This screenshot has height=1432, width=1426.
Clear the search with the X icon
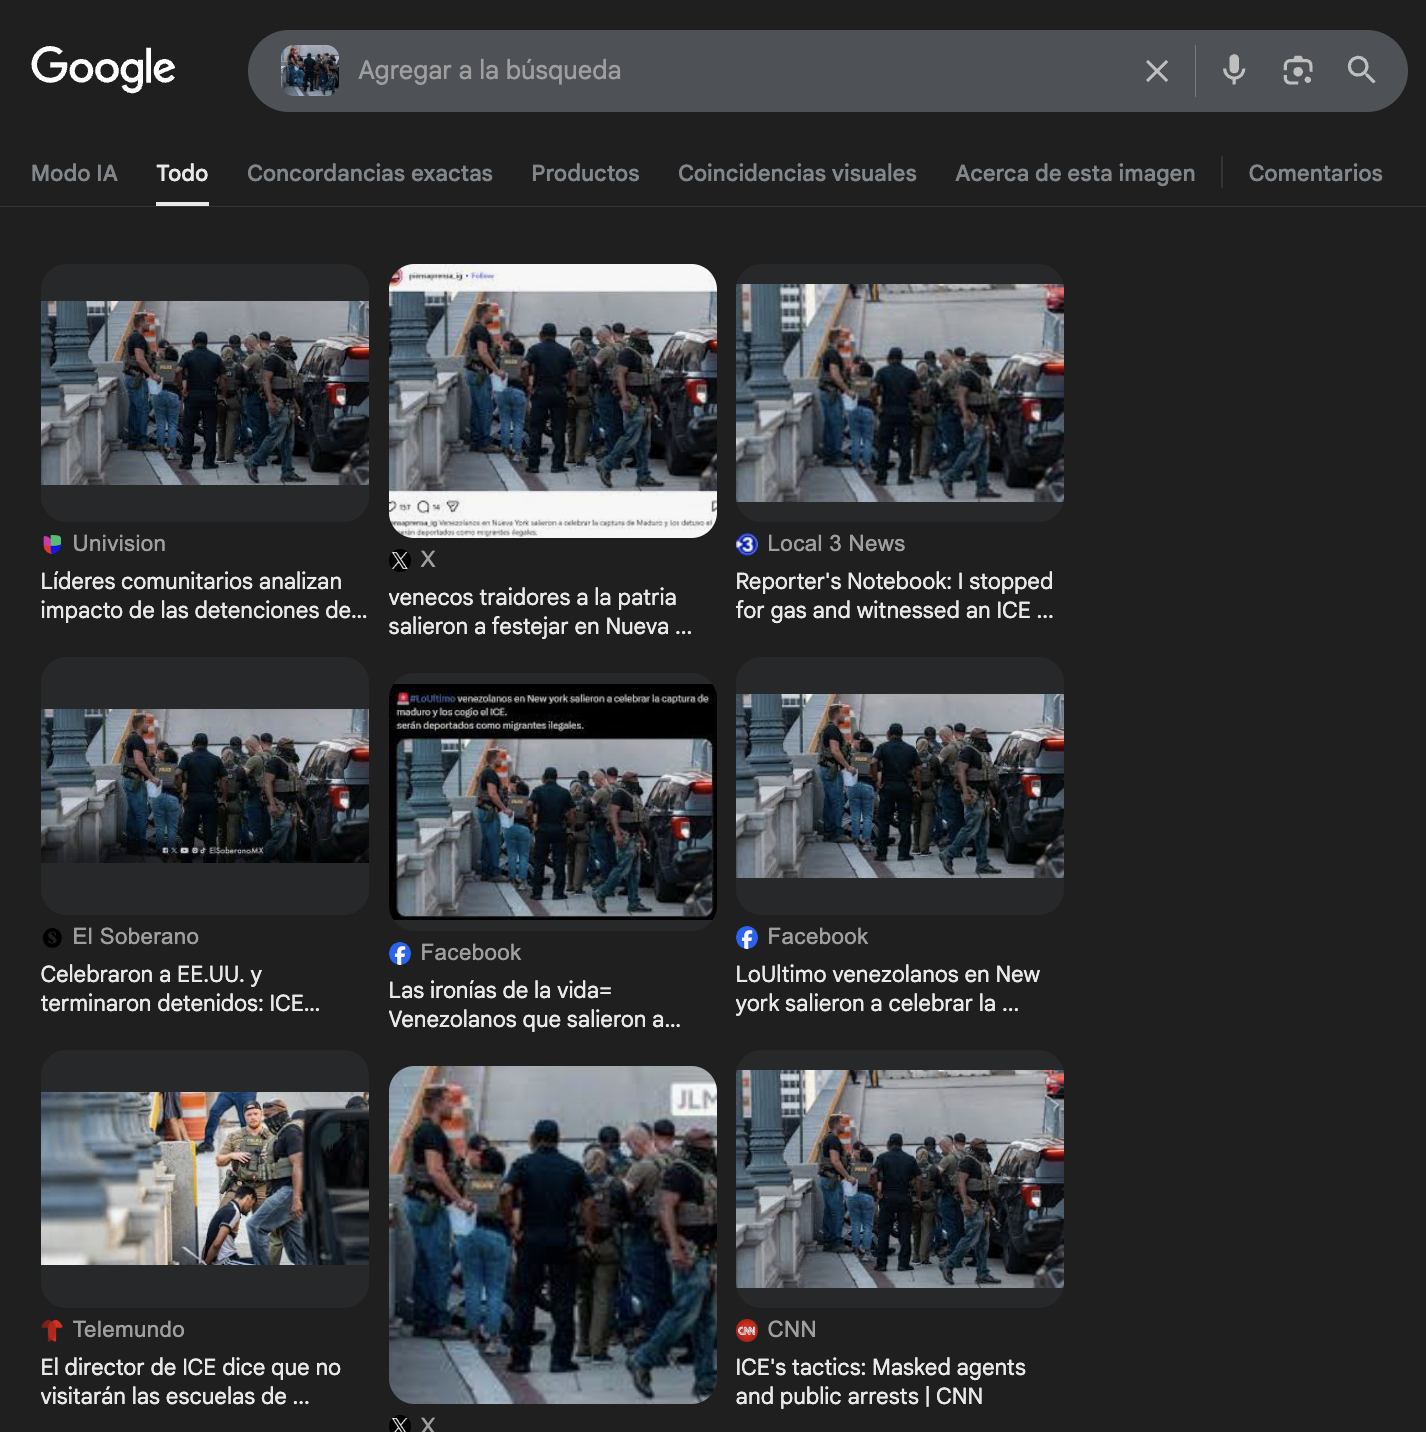1156,71
